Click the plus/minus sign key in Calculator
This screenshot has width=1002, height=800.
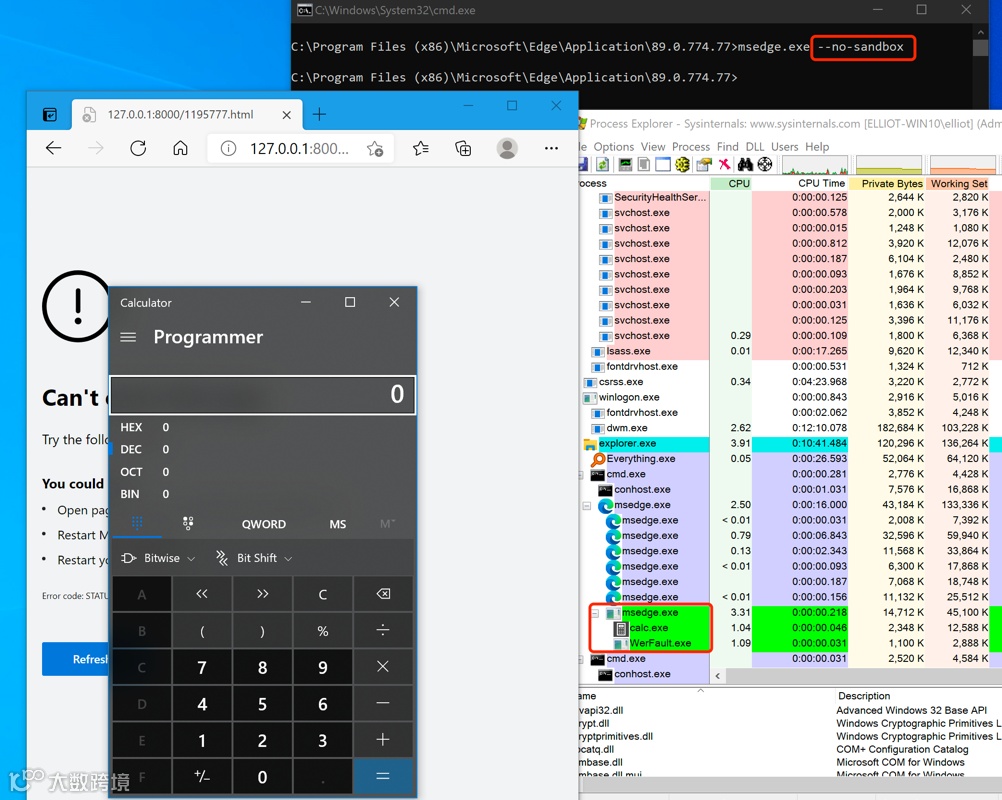click(202, 776)
